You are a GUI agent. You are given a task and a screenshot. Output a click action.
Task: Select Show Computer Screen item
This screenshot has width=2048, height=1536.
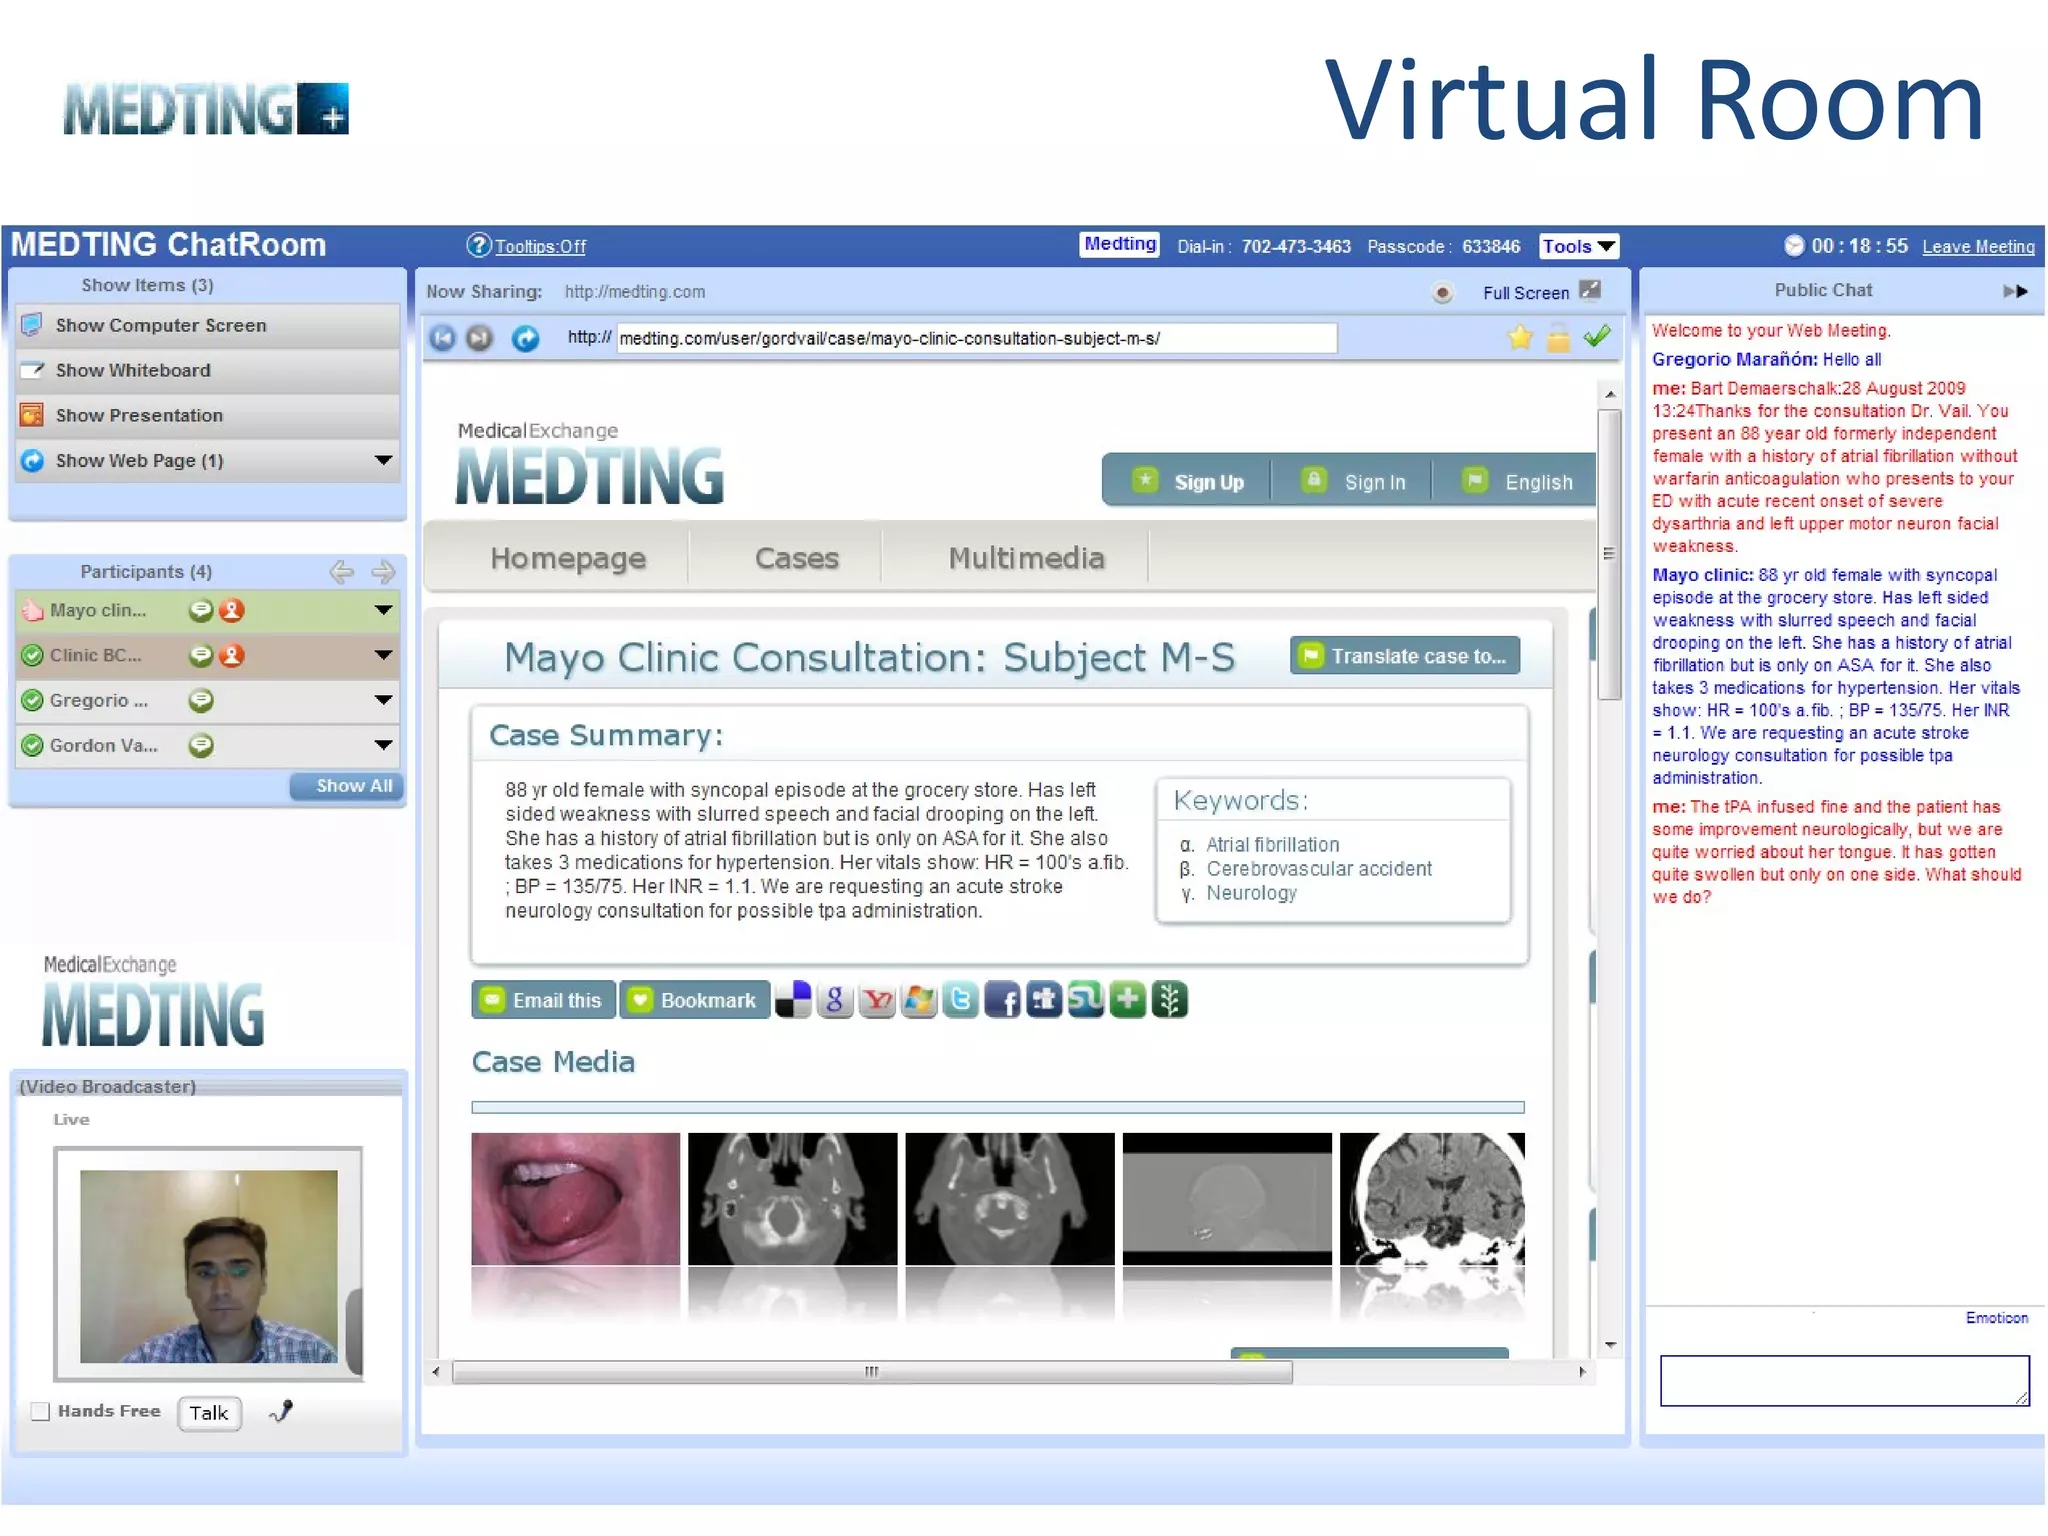click(x=208, y=325)
